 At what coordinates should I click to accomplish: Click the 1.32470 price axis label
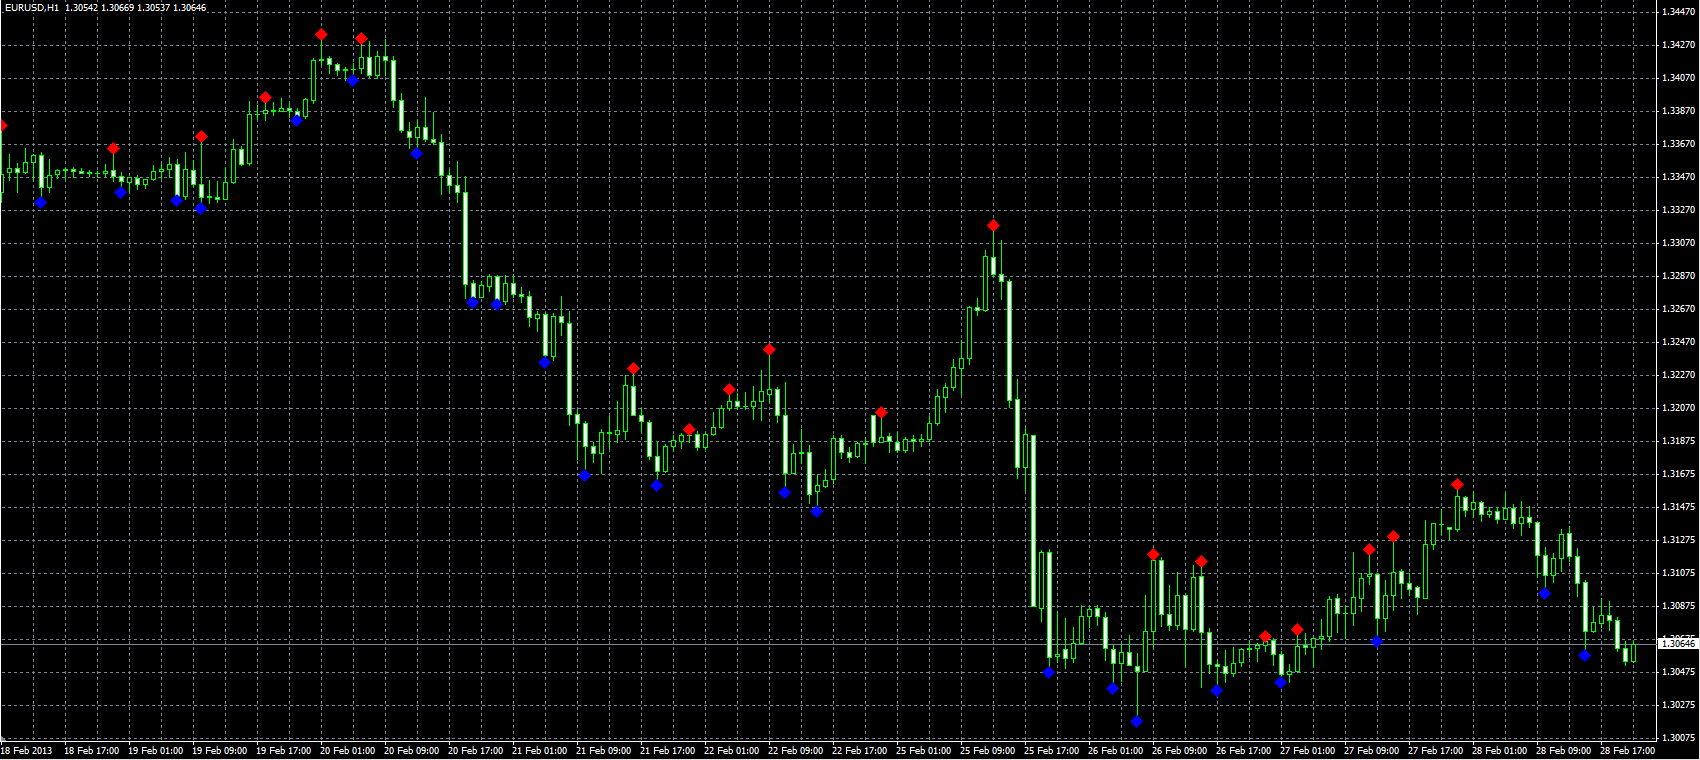tap(1679, 342)
